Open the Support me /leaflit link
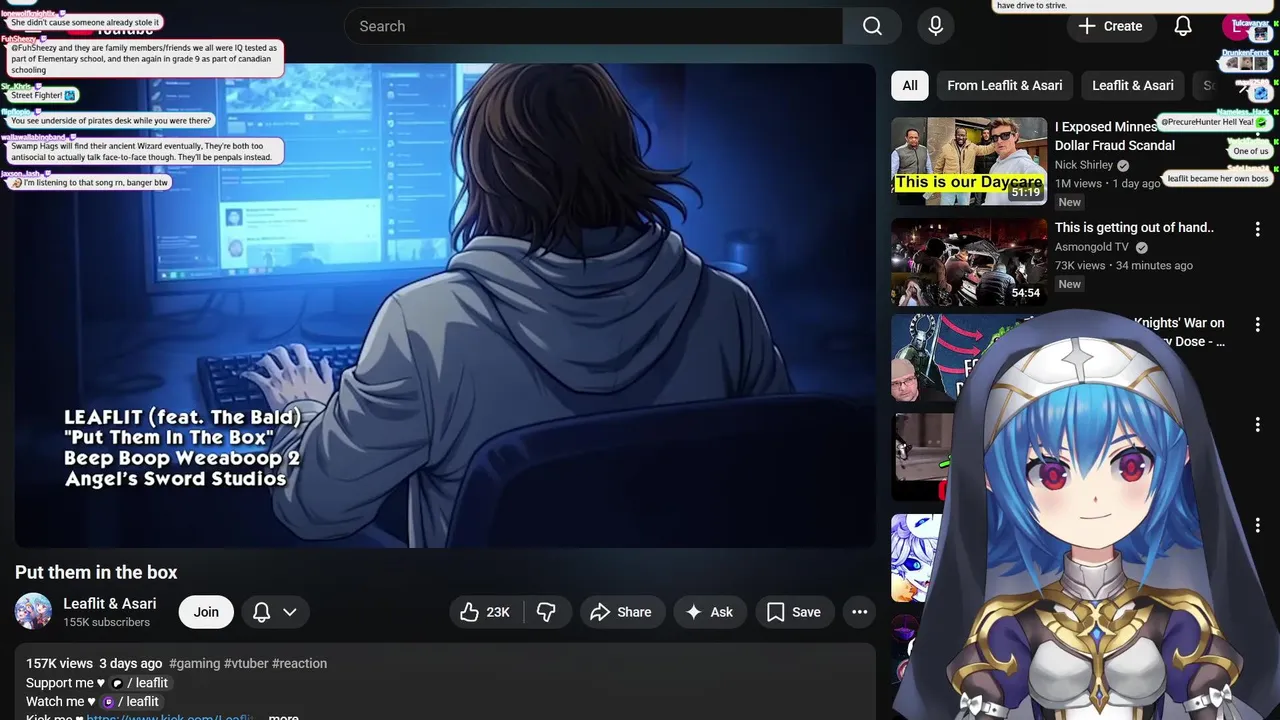The height and width of the screenshot is (720, 1280). click(139, 683)
